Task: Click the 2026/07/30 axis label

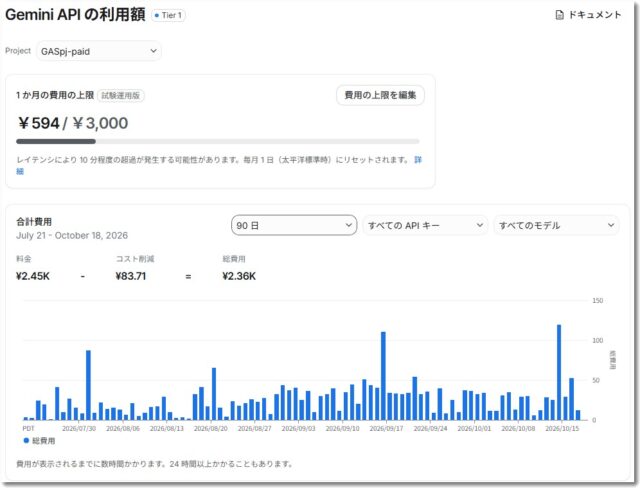Action: (79, 428)
